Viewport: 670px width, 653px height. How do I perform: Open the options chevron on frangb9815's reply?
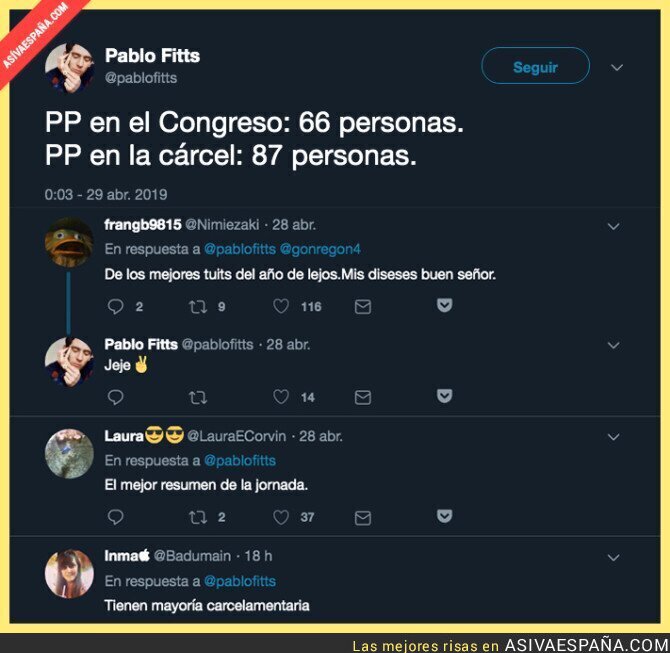click(x=614, y=226)
